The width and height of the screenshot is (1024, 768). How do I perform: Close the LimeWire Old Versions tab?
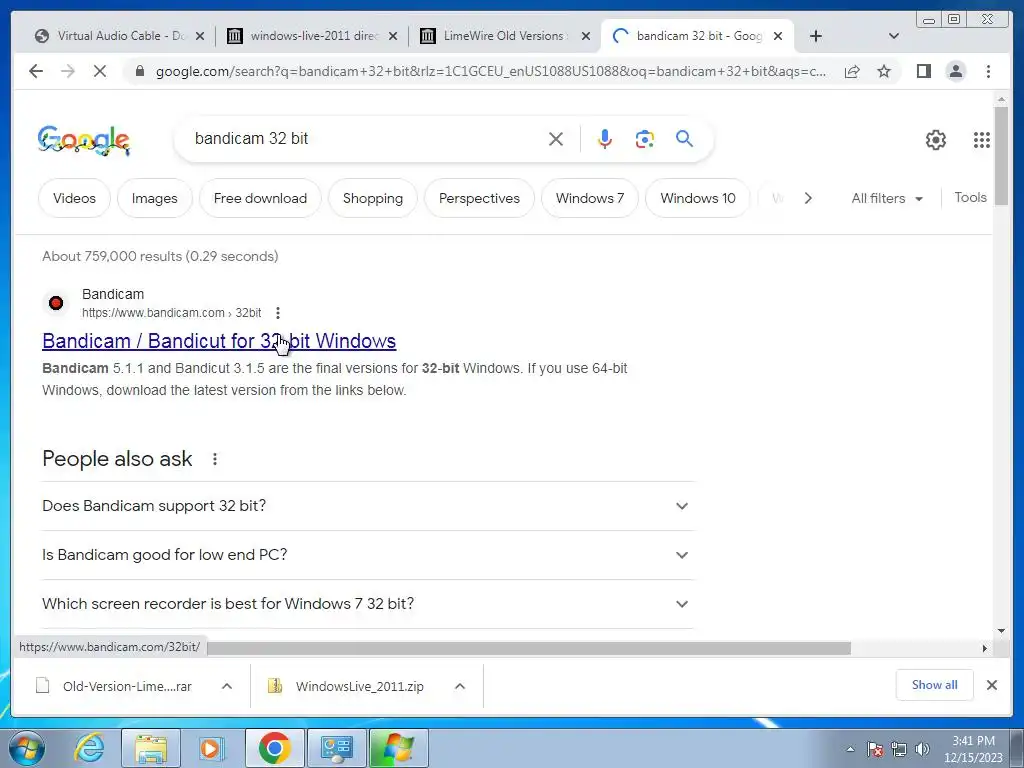(x=586, y=37)
